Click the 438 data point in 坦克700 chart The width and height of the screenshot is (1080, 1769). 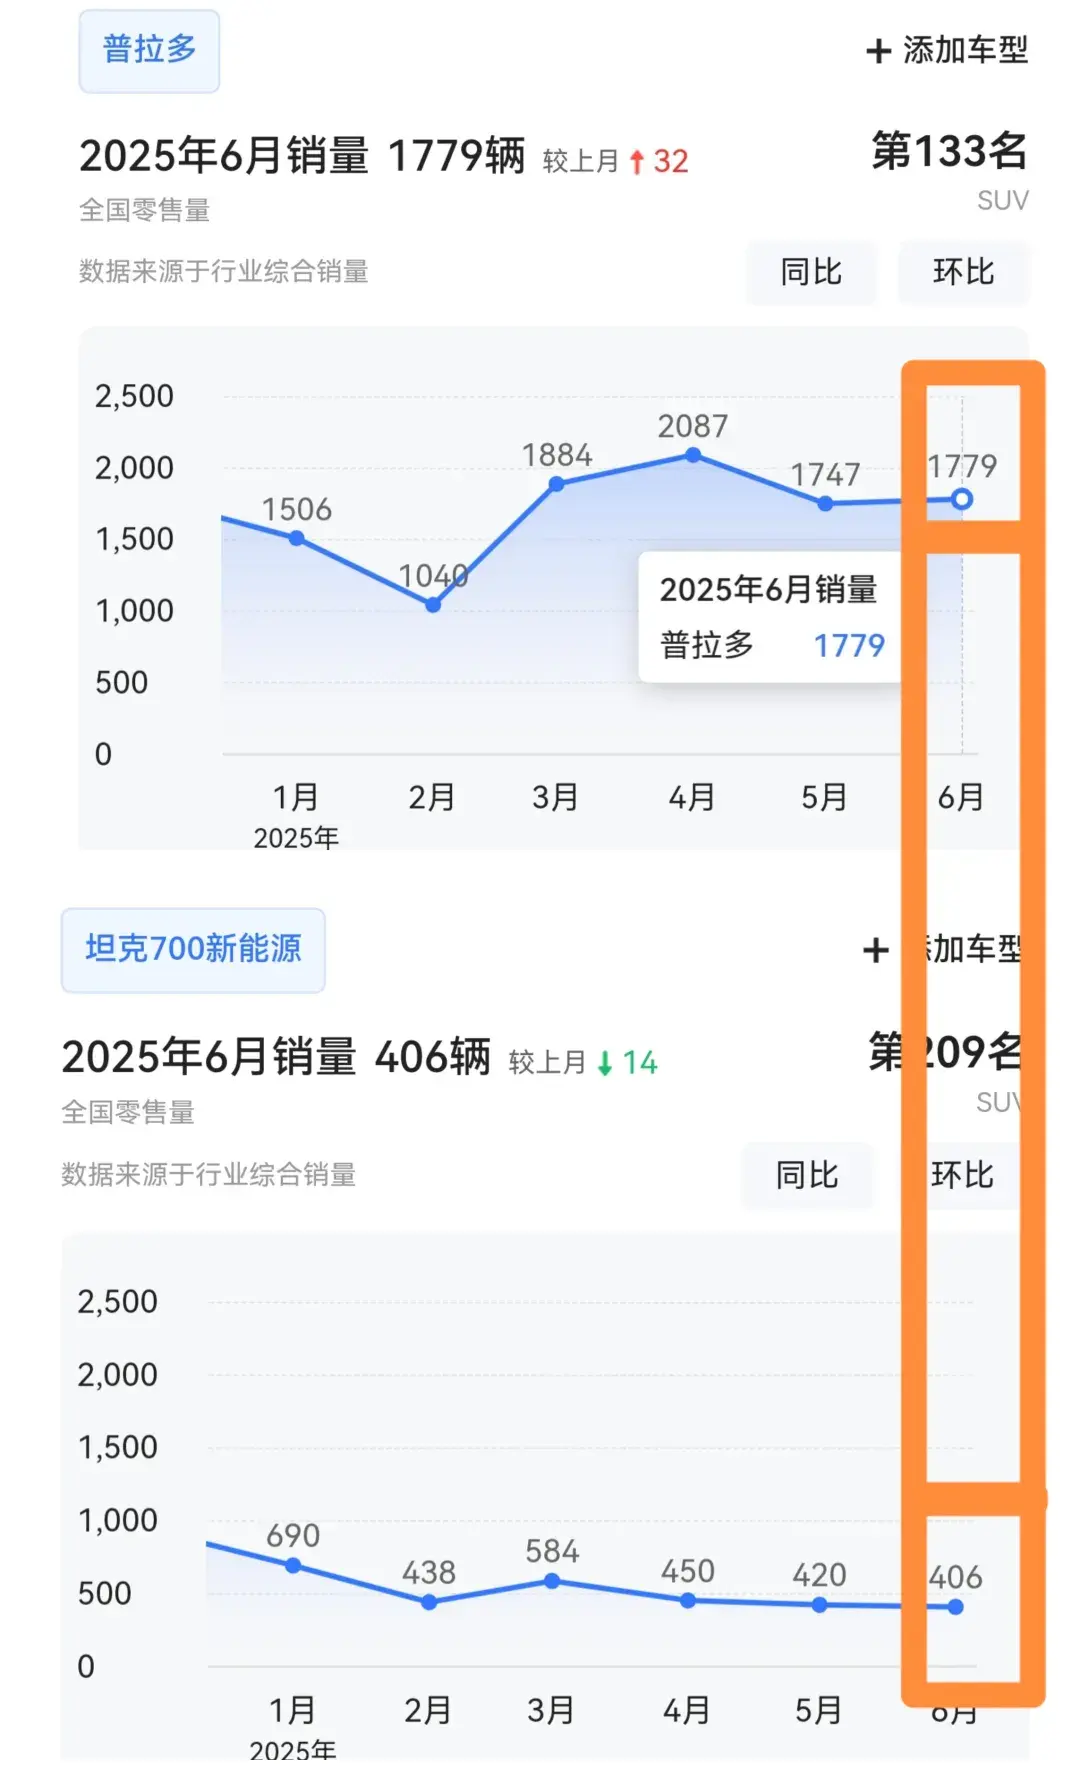coord(429,1602)
